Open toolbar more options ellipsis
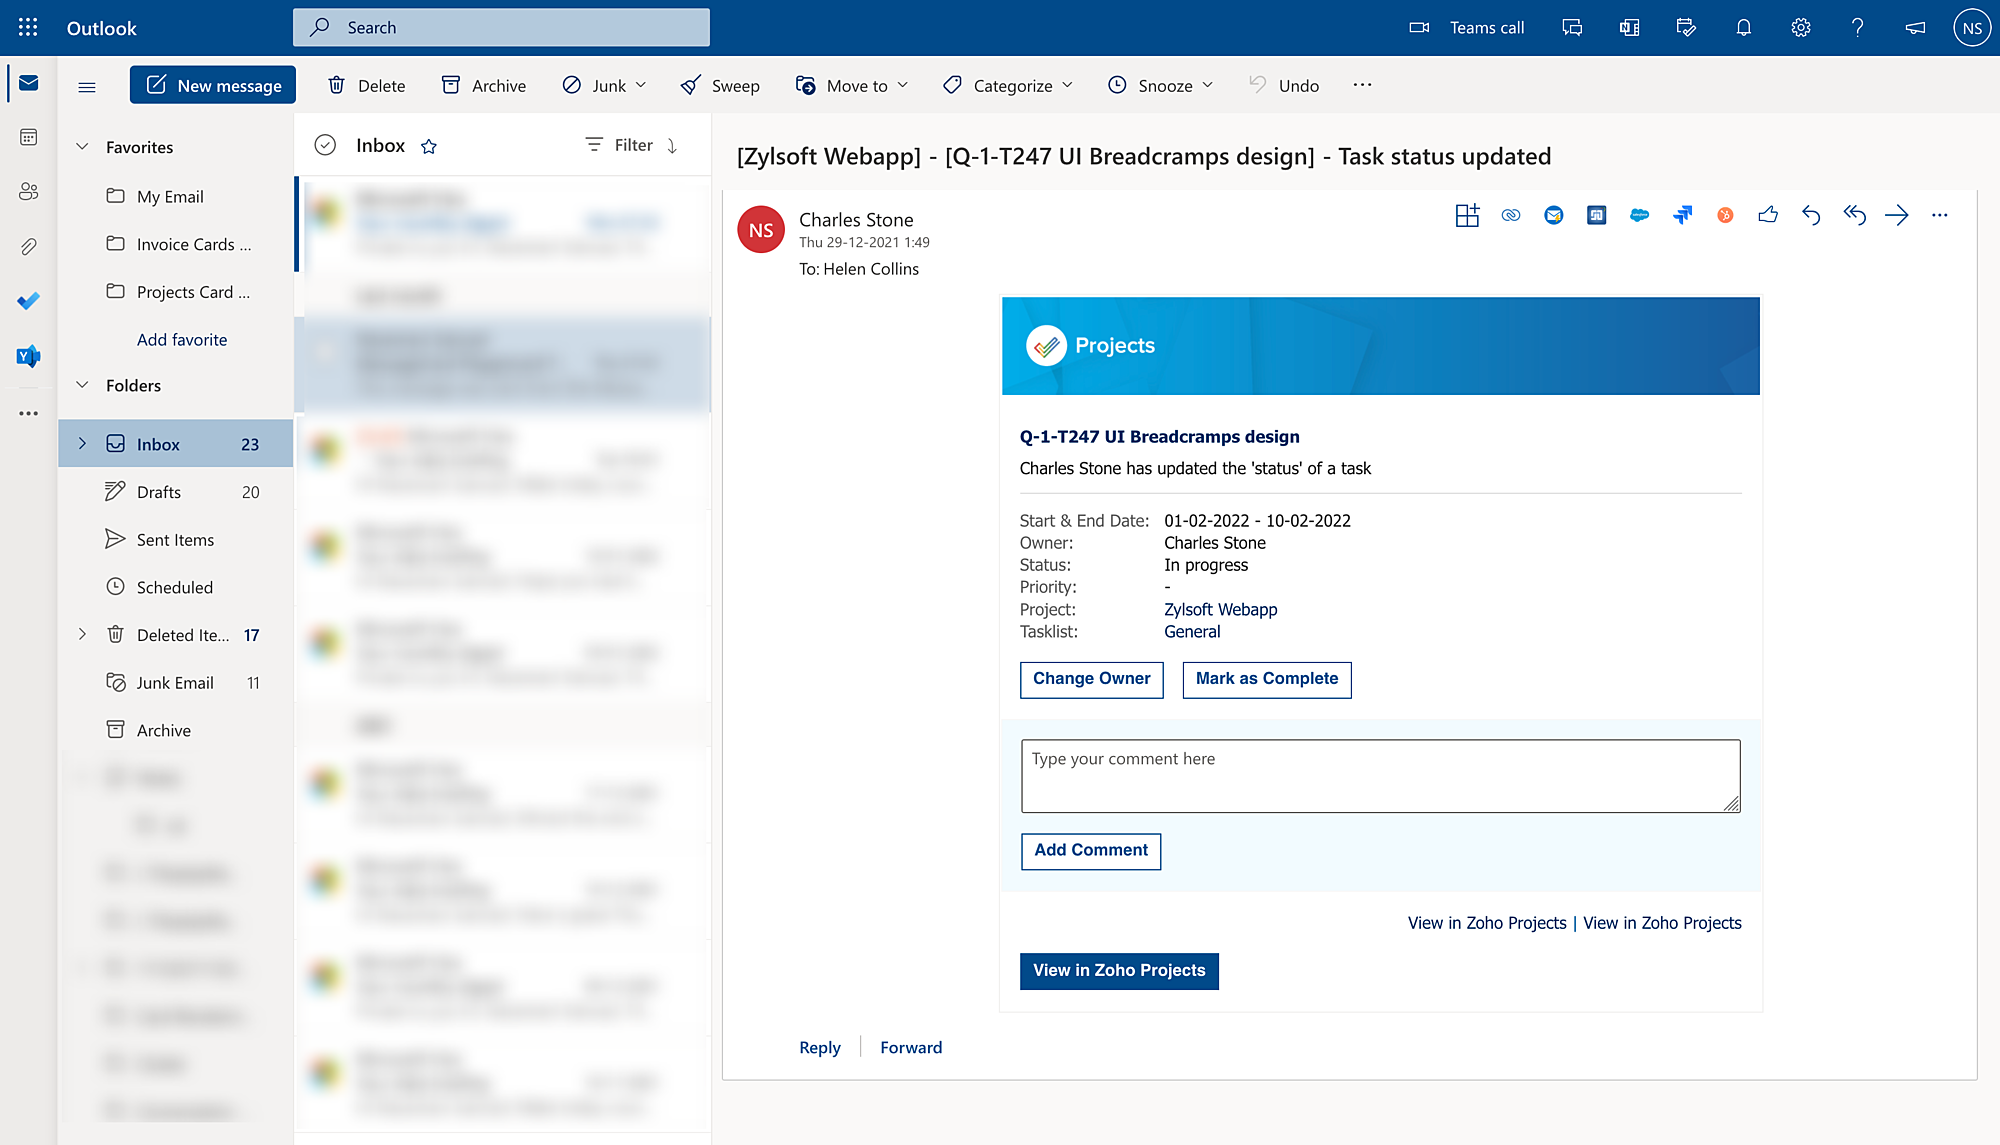The height and width of the screenshot is (1145, 2000). point(1362,85)
